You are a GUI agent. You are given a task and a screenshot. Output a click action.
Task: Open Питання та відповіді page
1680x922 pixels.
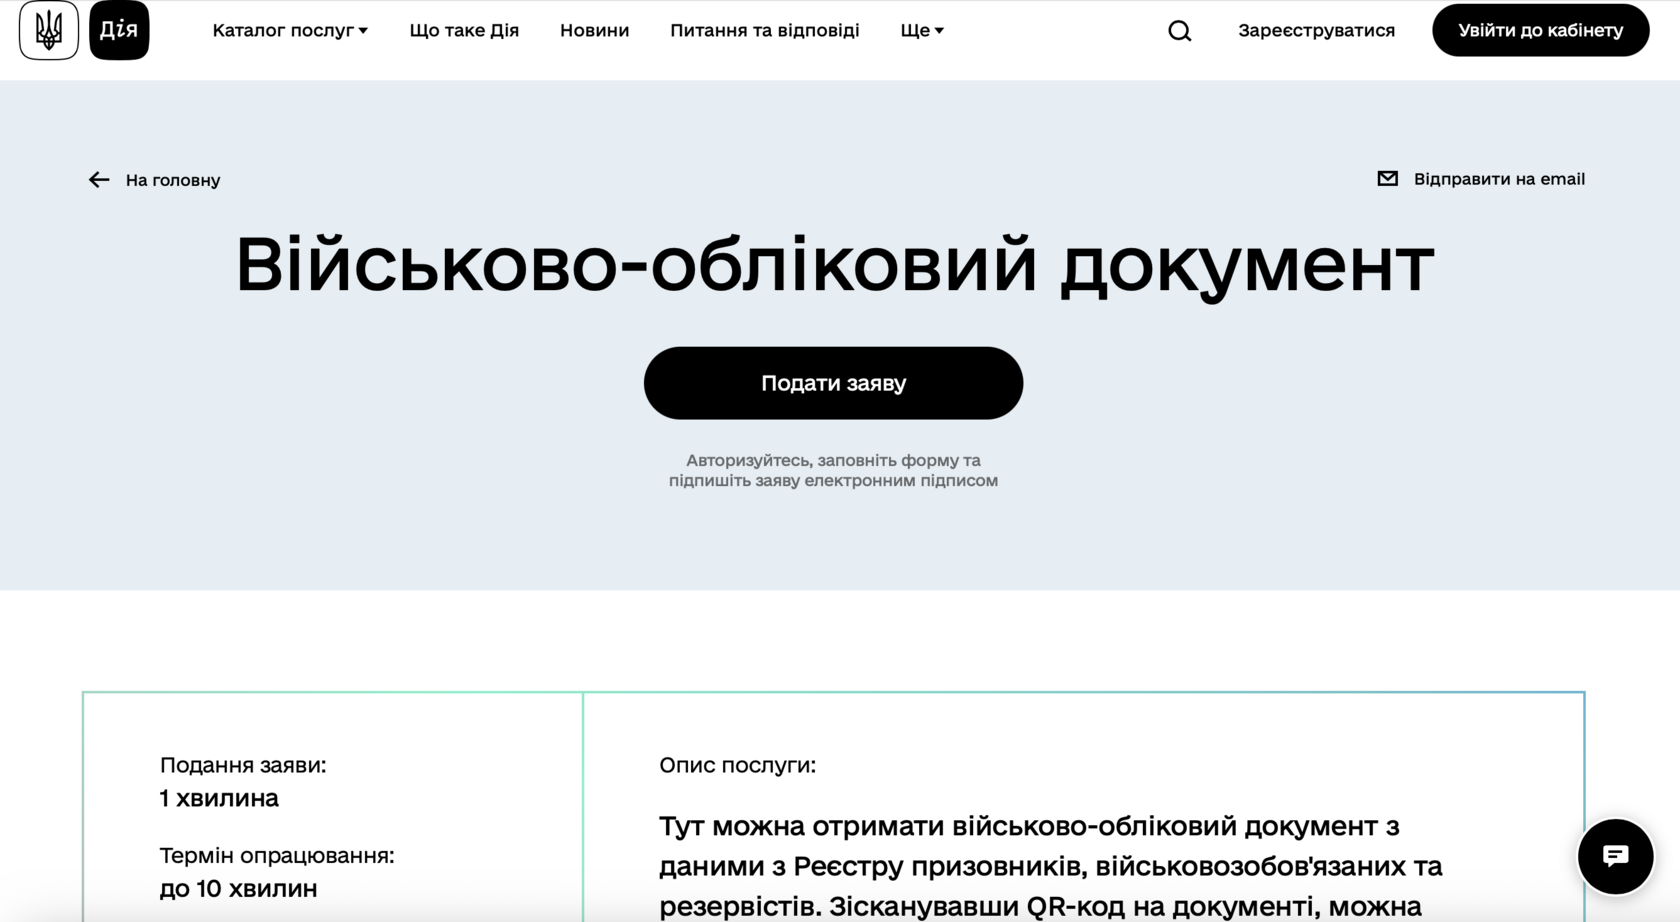764,30
